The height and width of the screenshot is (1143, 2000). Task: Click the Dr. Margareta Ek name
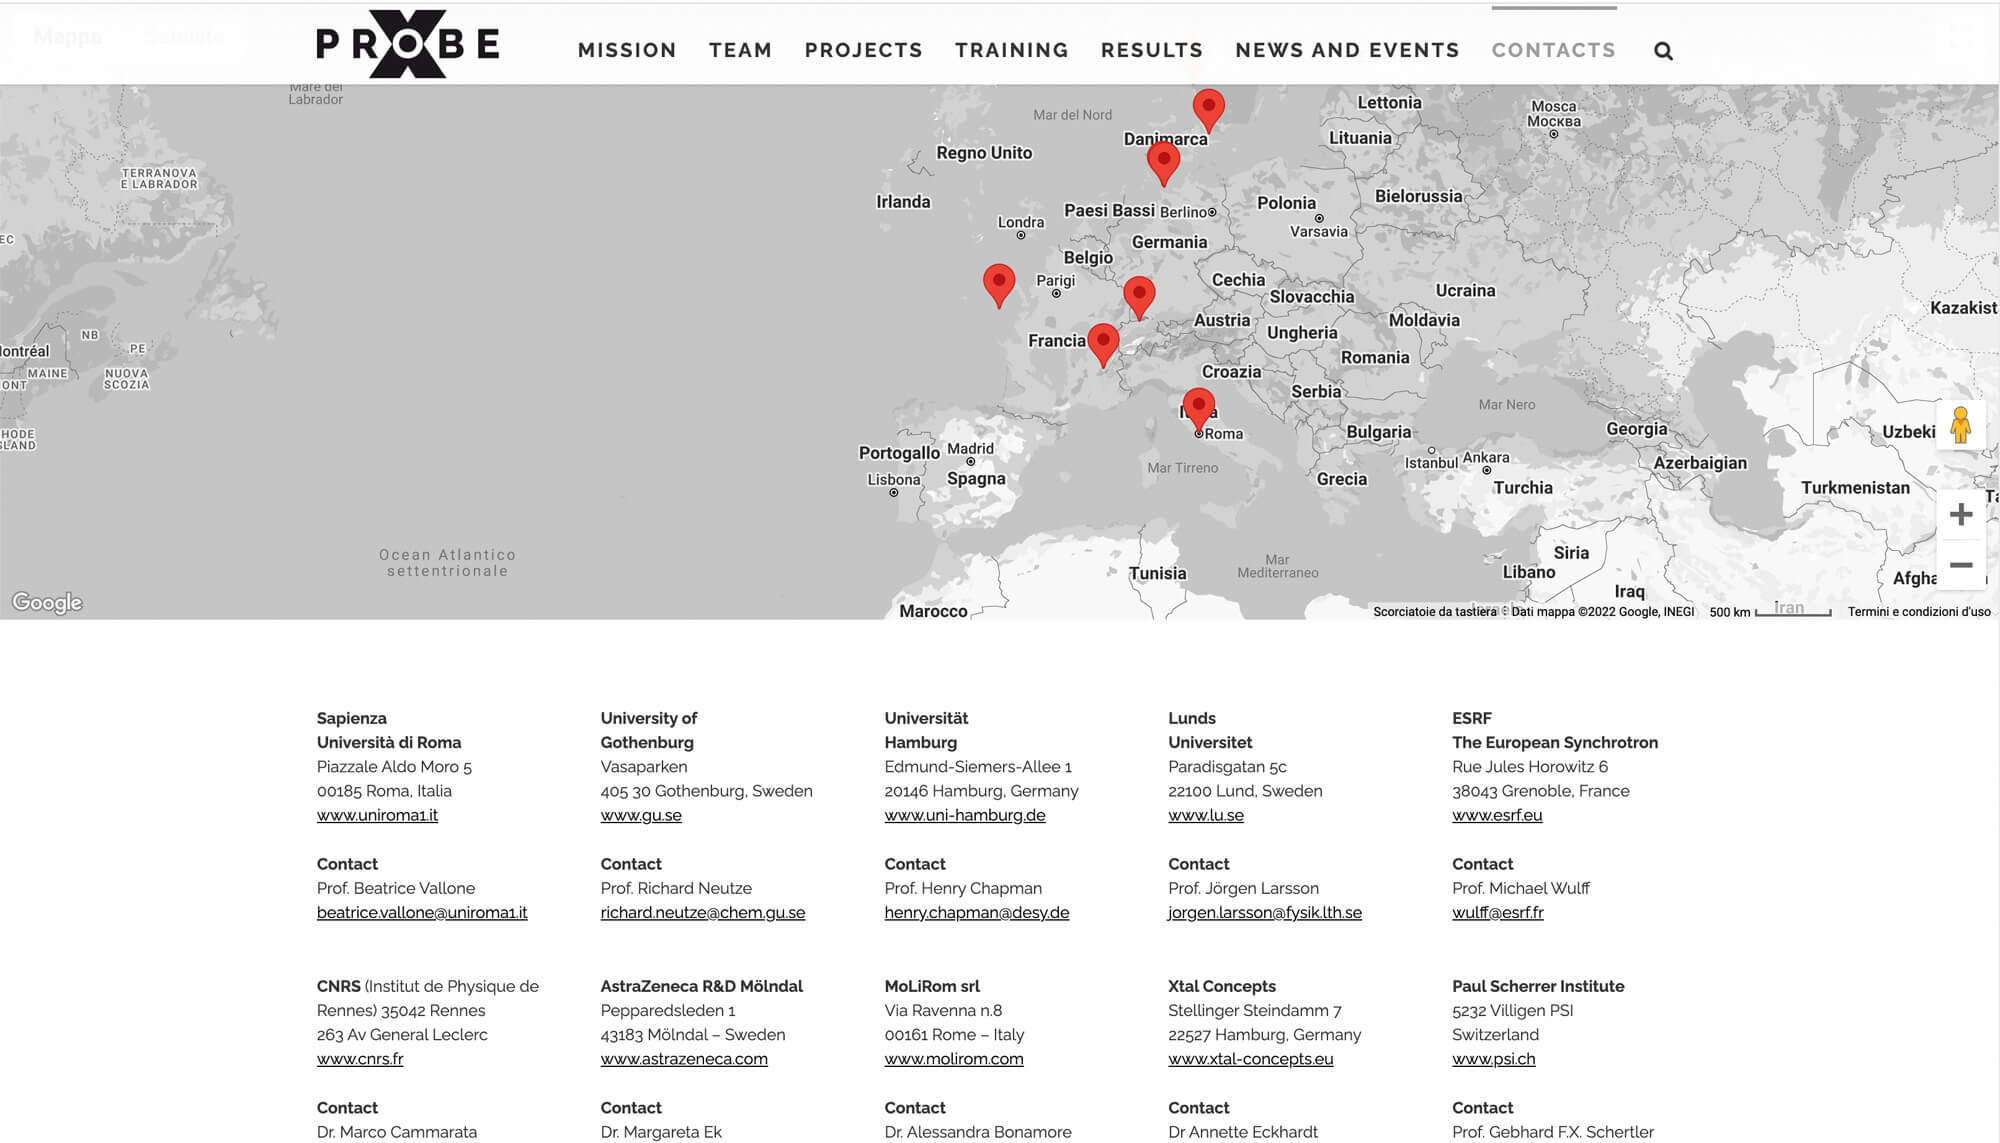[x=661, y=1132]
